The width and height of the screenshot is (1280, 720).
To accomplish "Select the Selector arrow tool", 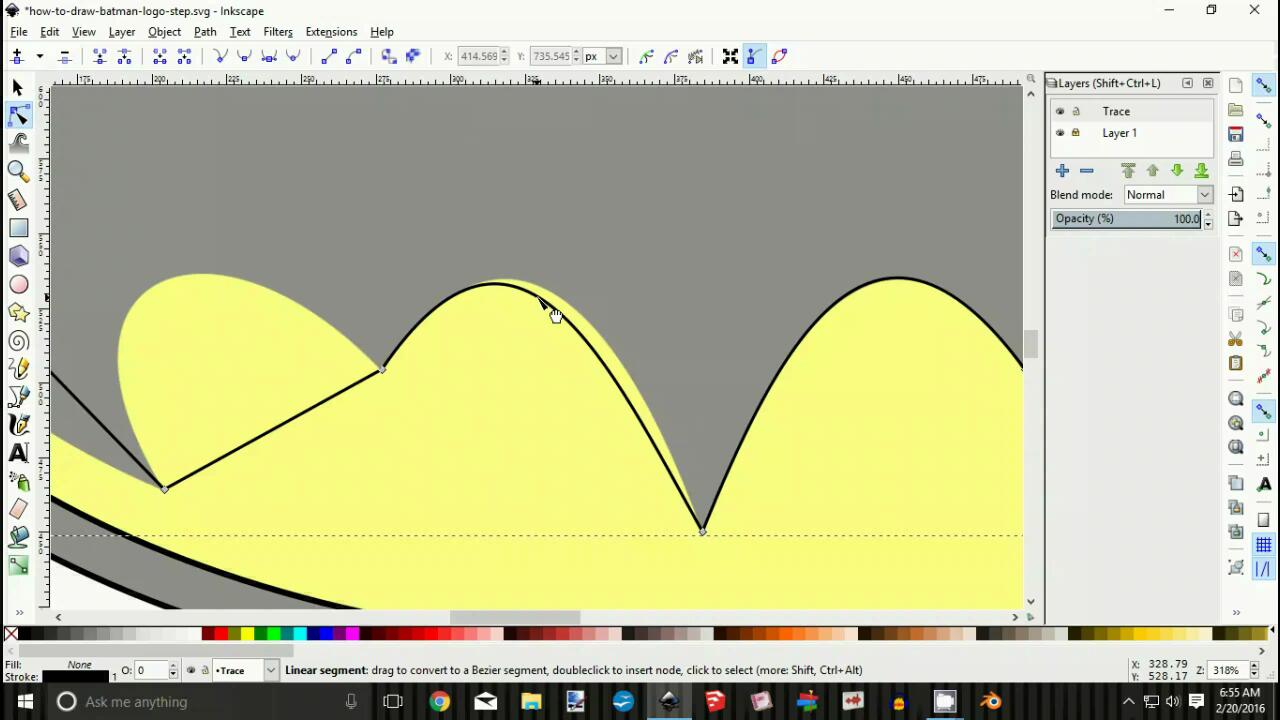I will click(18, 88).
